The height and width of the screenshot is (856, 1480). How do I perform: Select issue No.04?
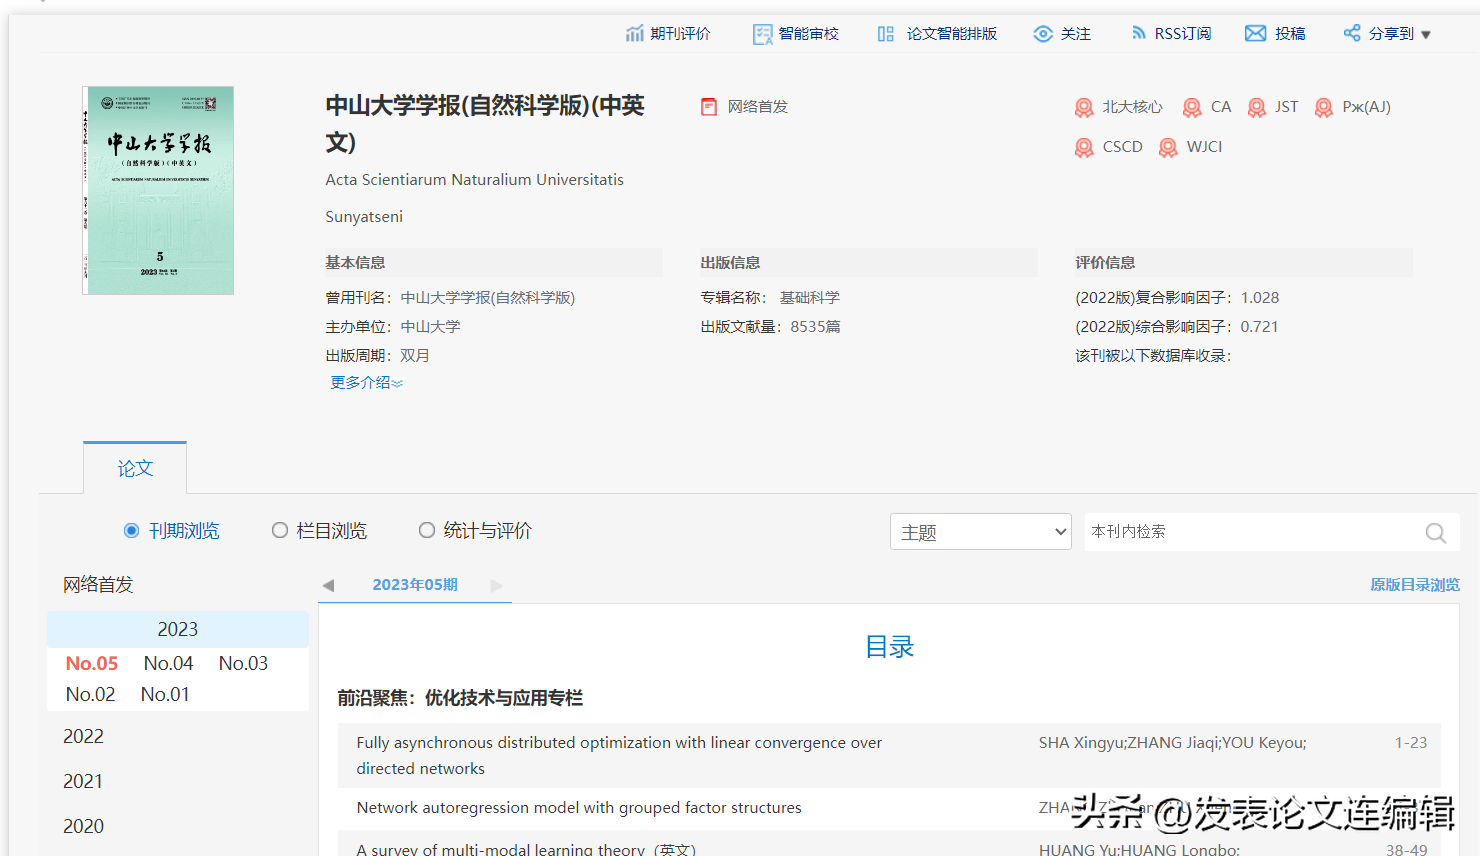(x=168, y=663)
